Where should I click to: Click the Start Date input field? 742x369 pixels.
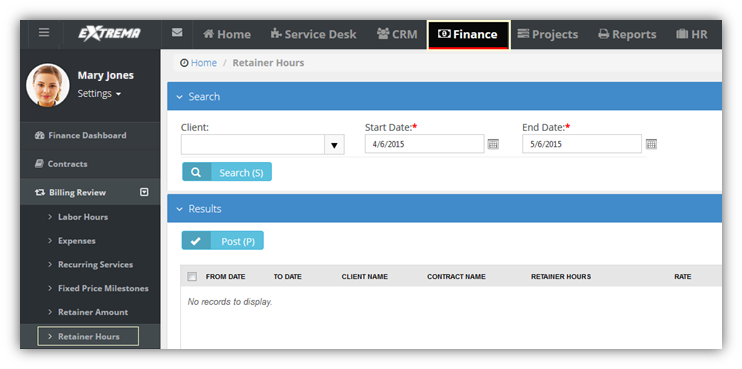click(x=424, y=144)
